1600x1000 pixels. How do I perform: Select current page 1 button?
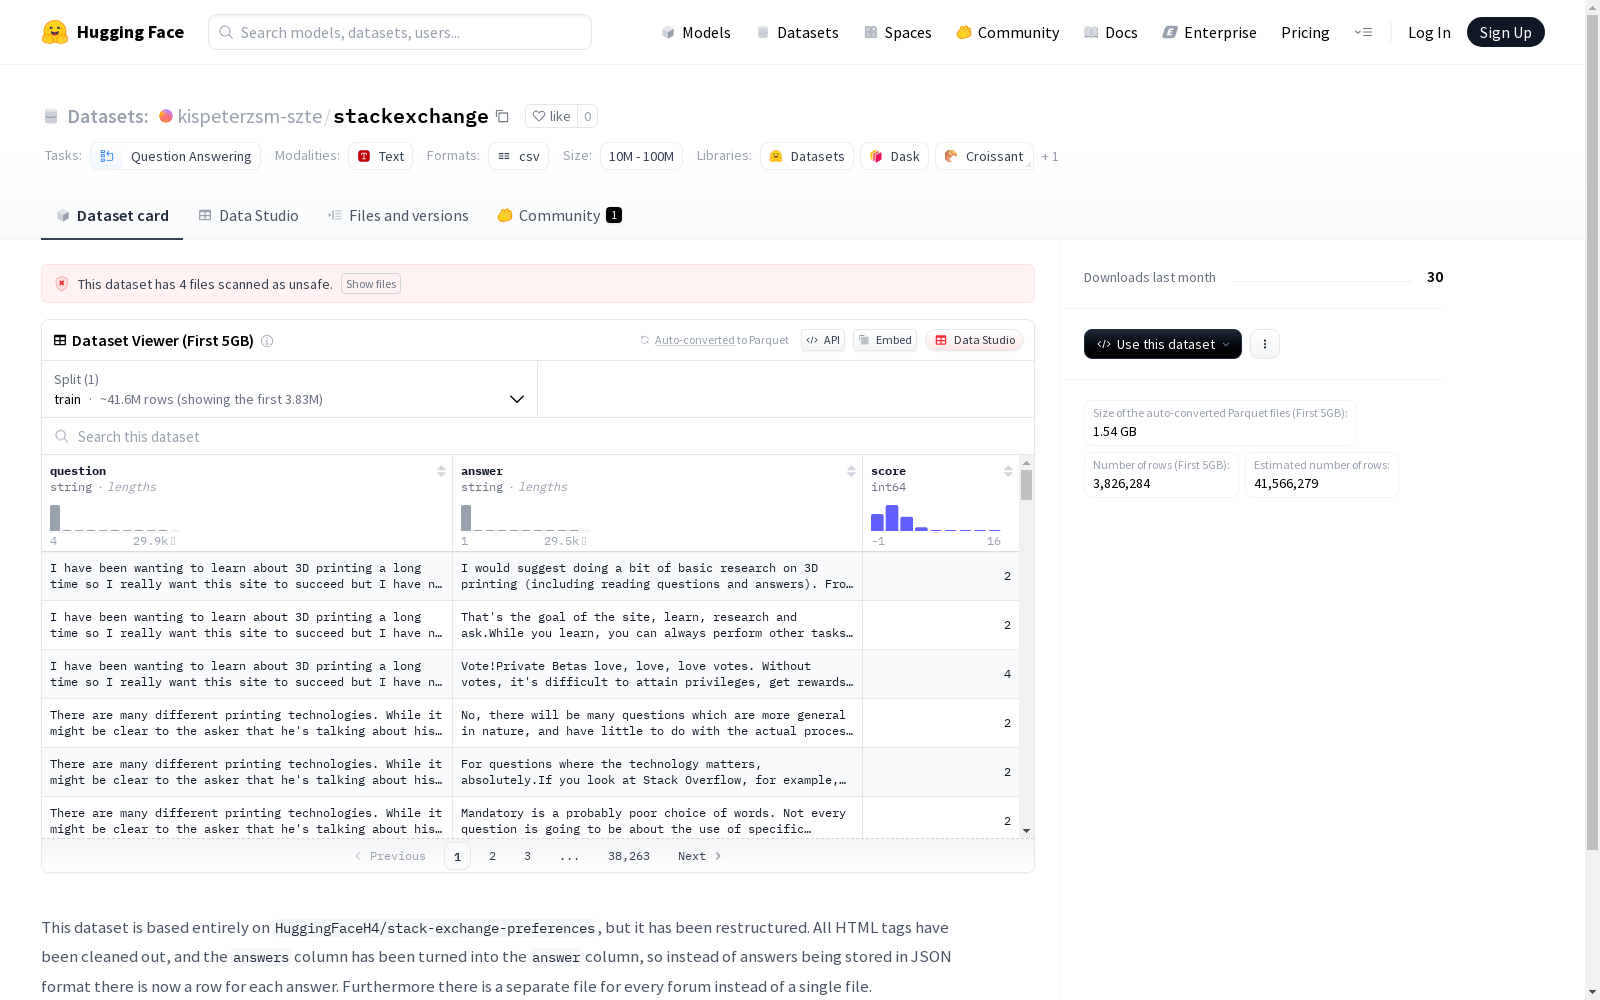pyautogui.click(x=457, y=856)
